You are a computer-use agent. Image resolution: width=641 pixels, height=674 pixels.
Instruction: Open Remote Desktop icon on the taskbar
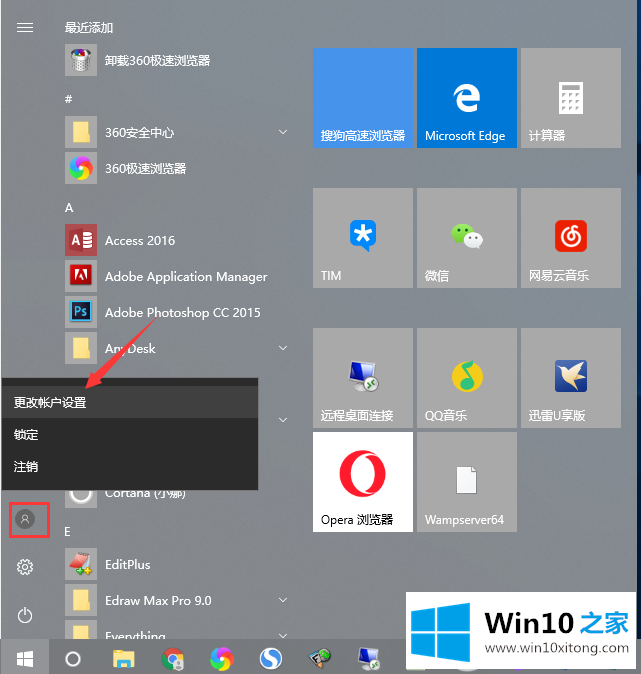pyautogui.click(x=369, y=659)
